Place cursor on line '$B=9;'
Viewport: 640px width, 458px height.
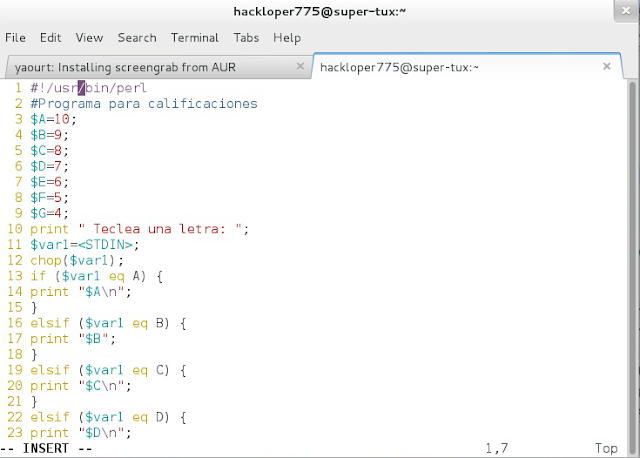[x=49, y=135]
